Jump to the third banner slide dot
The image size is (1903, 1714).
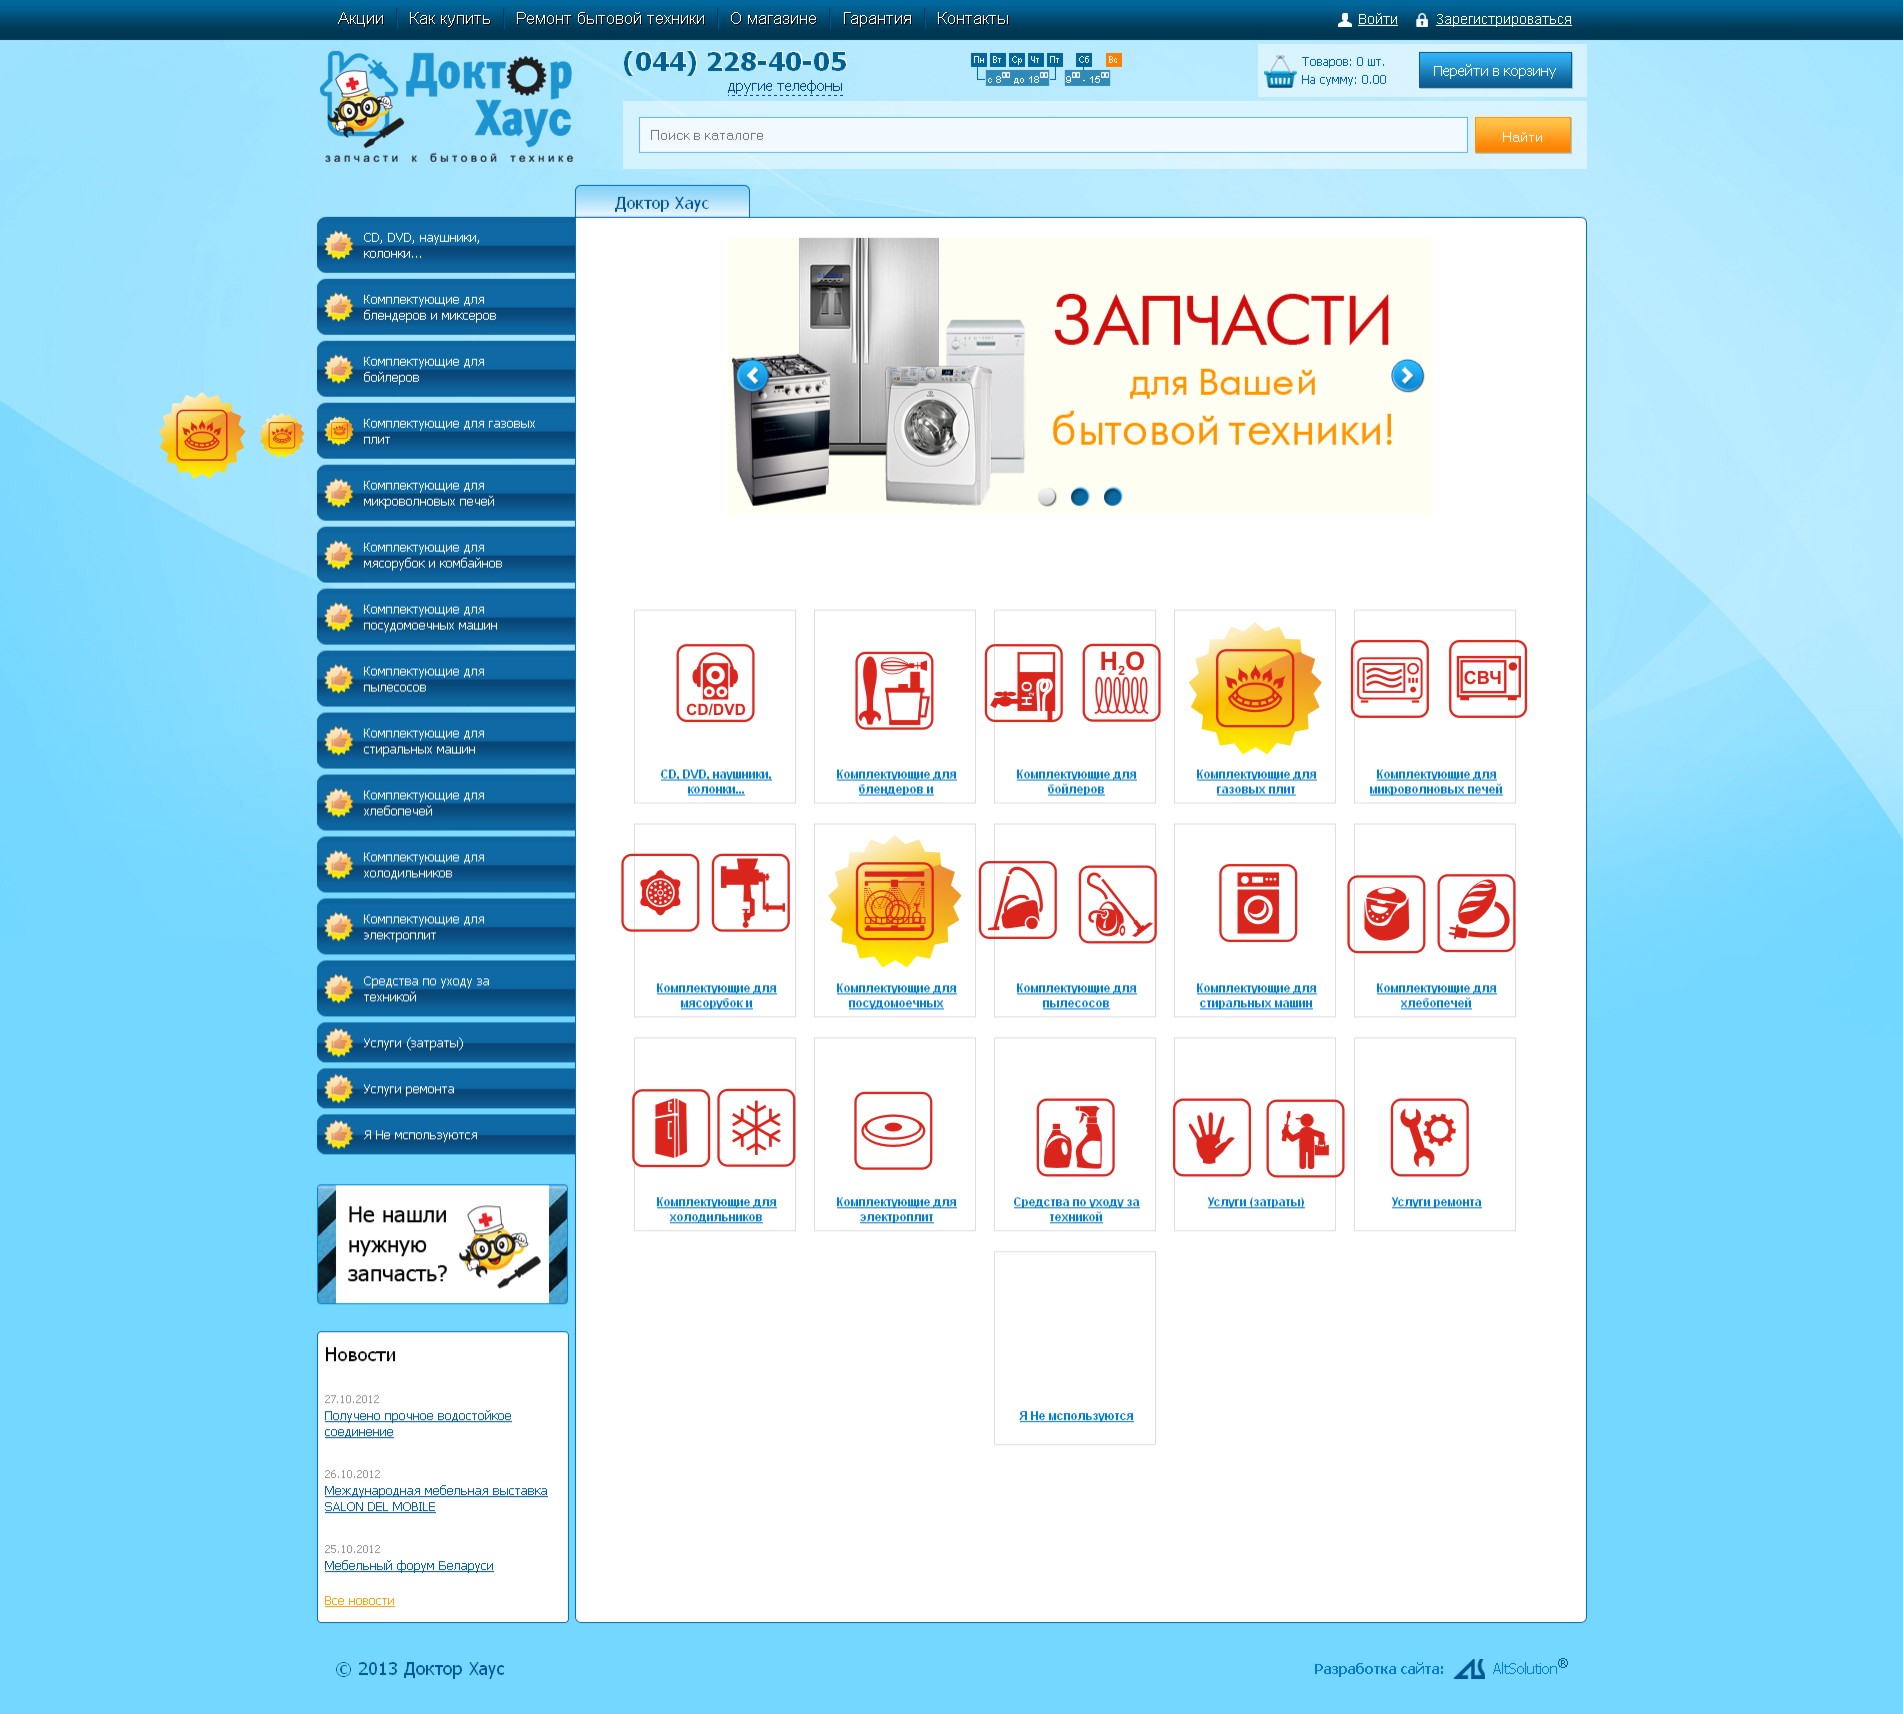point(1113,497)
